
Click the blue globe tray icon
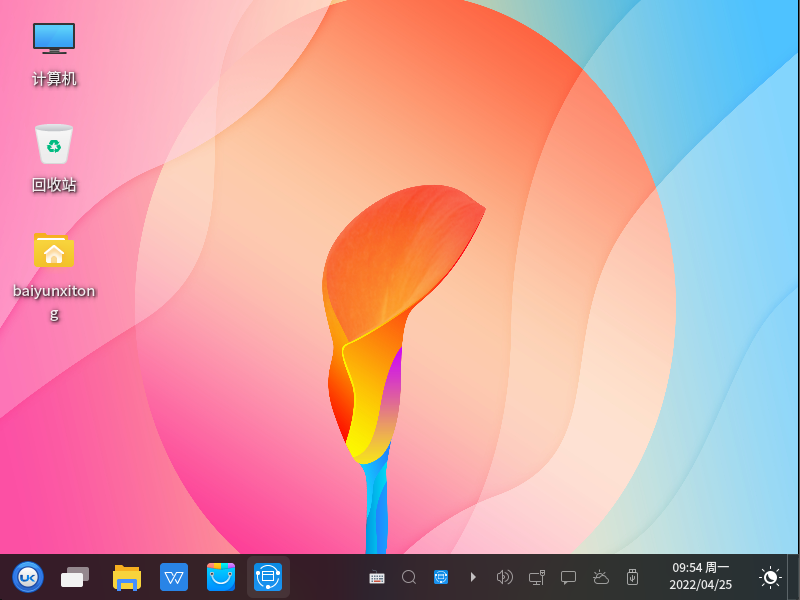(x=441, y=577)
